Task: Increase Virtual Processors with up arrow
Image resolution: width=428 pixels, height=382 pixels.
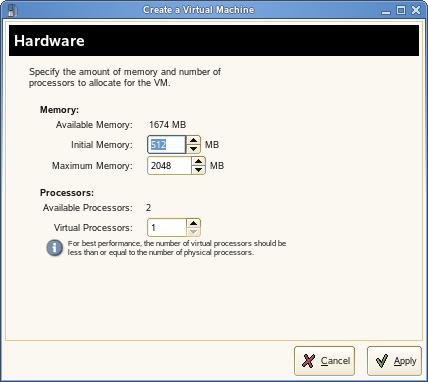Action: (x=193, y=223)
